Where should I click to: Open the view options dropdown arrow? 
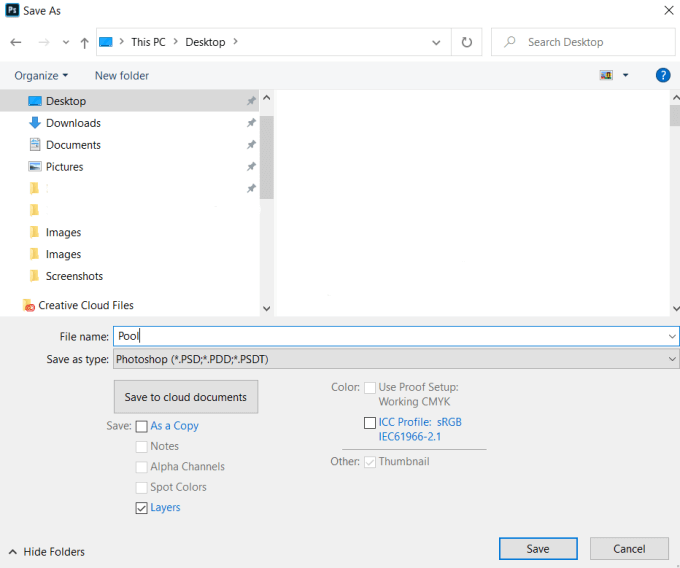tap(625, 75)
